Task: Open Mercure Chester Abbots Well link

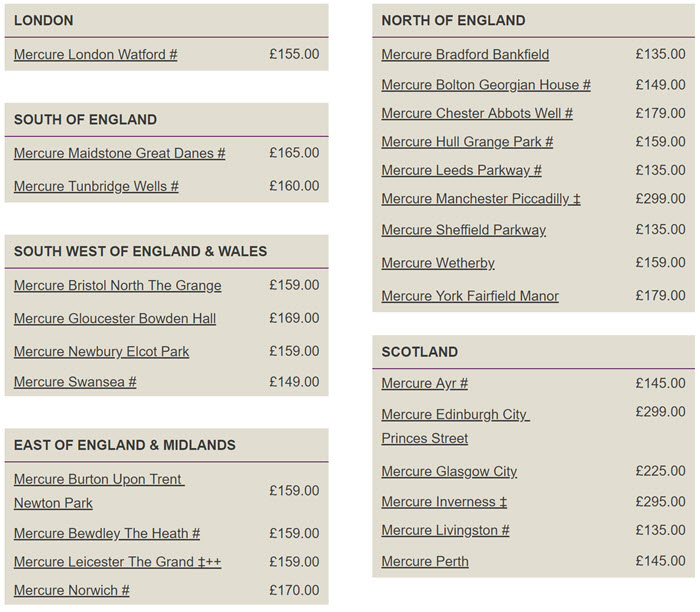Action: (477, 113)
